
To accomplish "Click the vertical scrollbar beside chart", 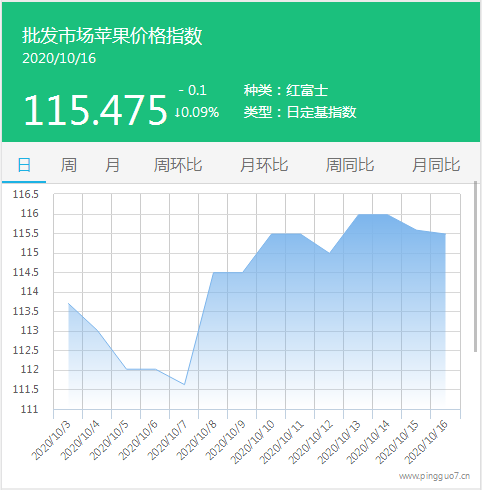I will pyautogui.click(x=475, y=266).
